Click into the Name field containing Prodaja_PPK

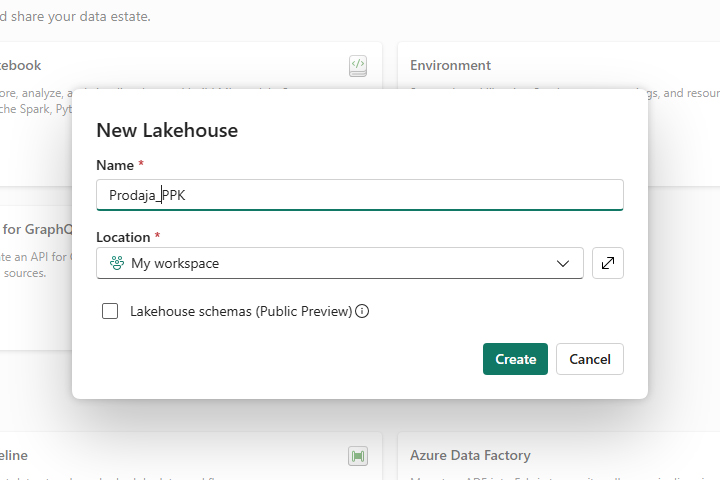360,195
